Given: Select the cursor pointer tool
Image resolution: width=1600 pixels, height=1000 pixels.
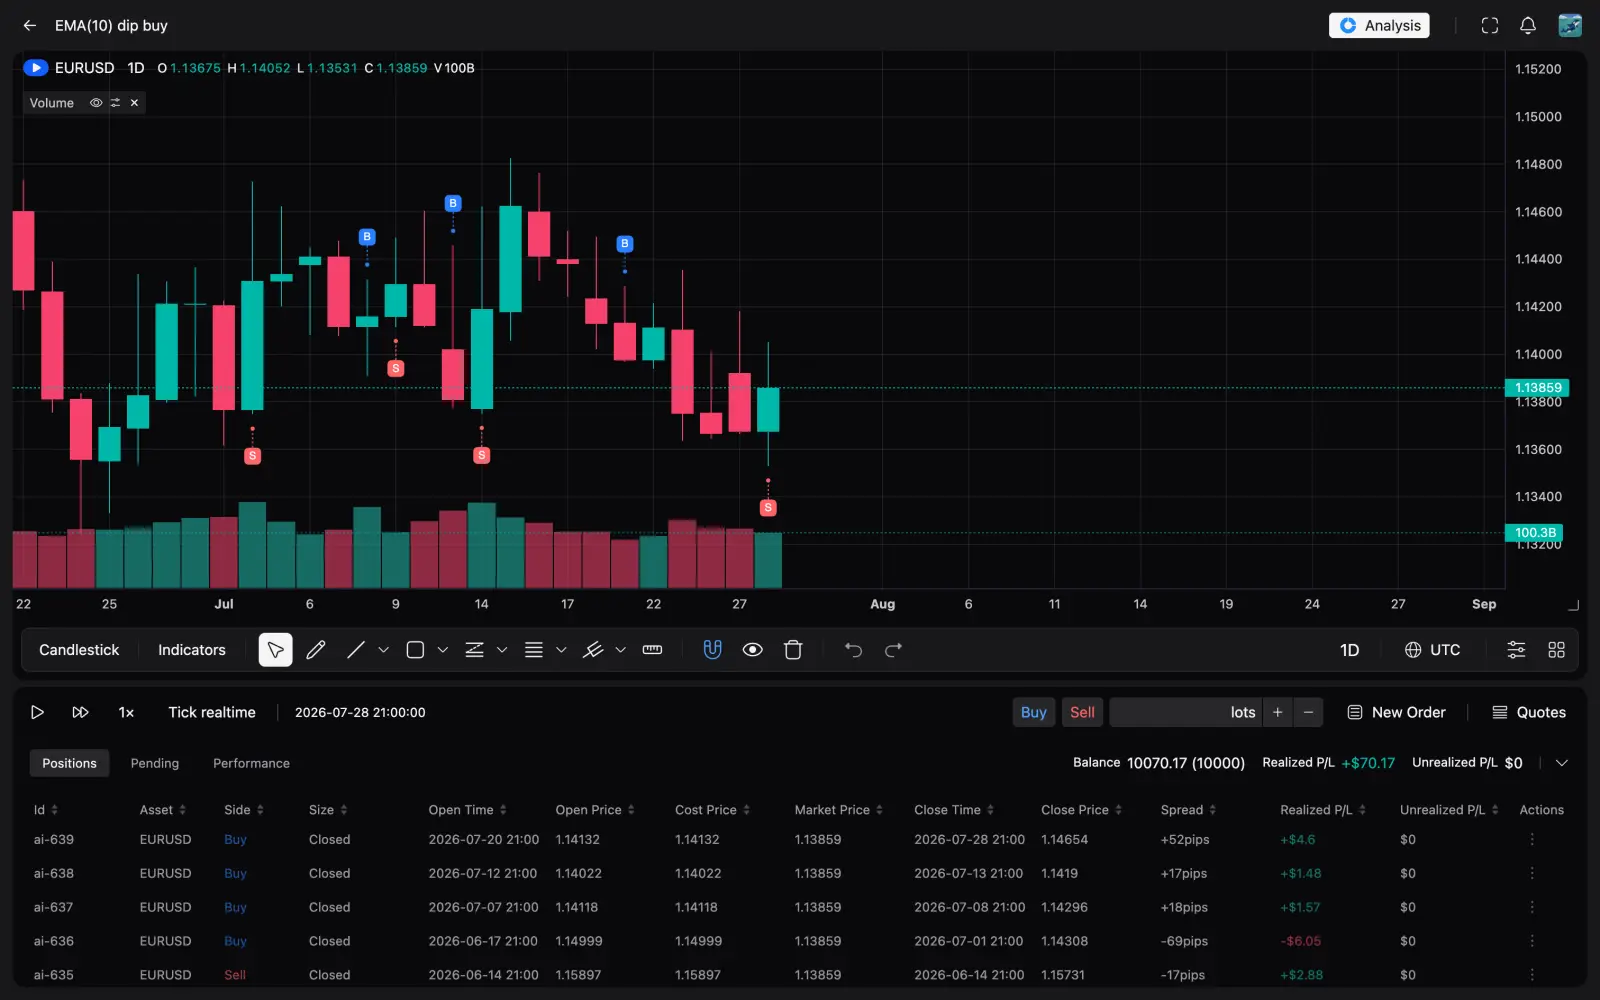Looking at the screenshot, I should 276,650.
